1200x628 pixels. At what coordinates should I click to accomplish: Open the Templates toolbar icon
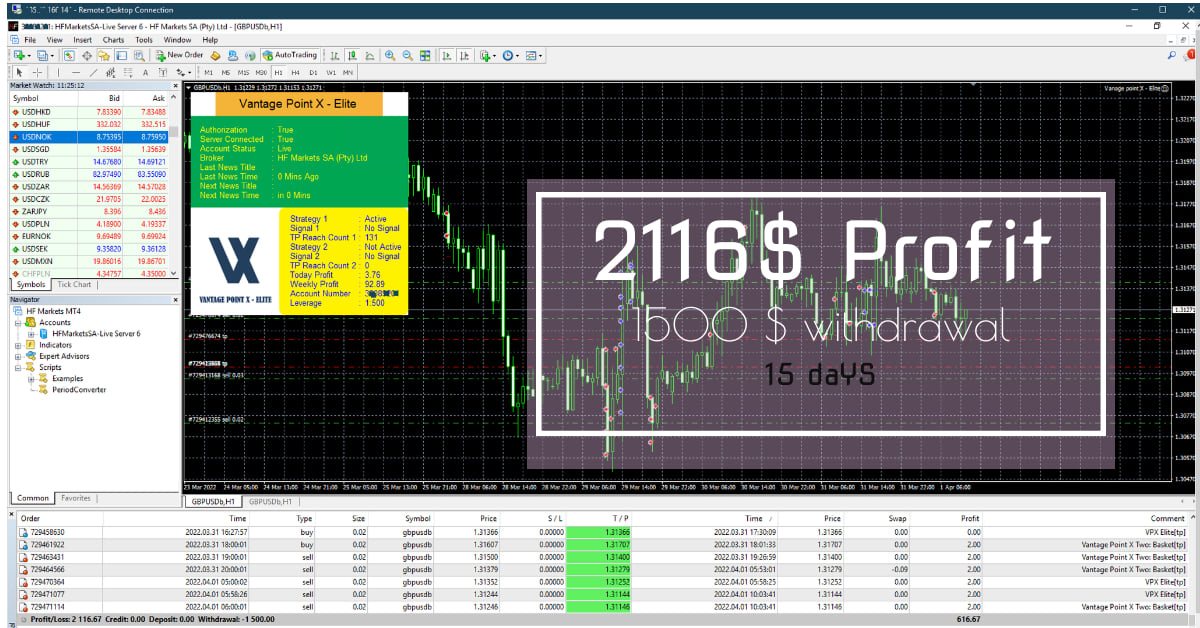[531, 55]
